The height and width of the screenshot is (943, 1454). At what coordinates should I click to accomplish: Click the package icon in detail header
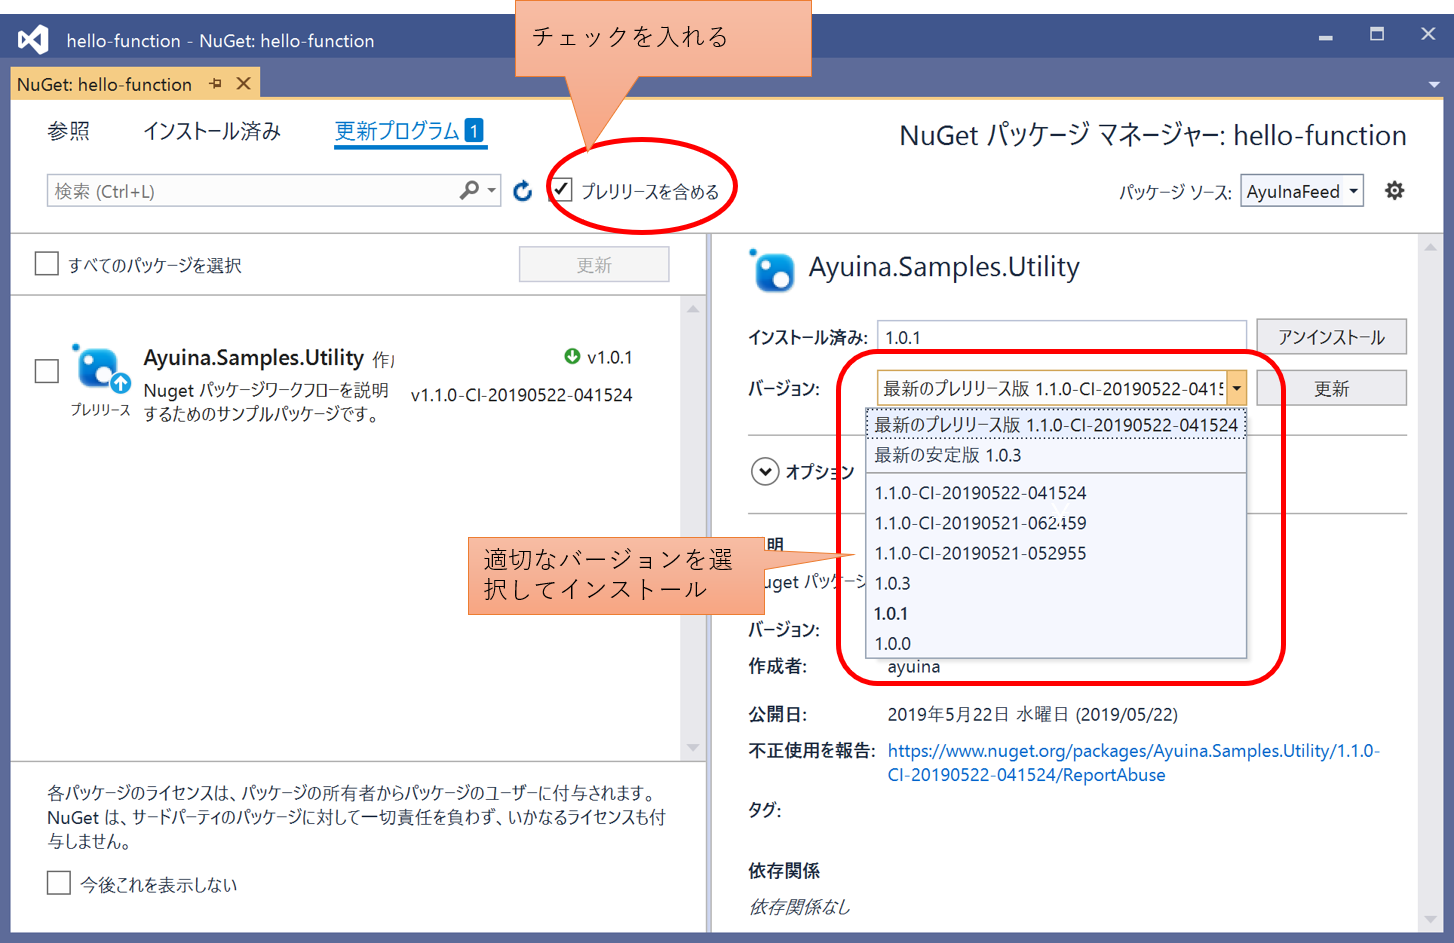(x=772, y=270)
